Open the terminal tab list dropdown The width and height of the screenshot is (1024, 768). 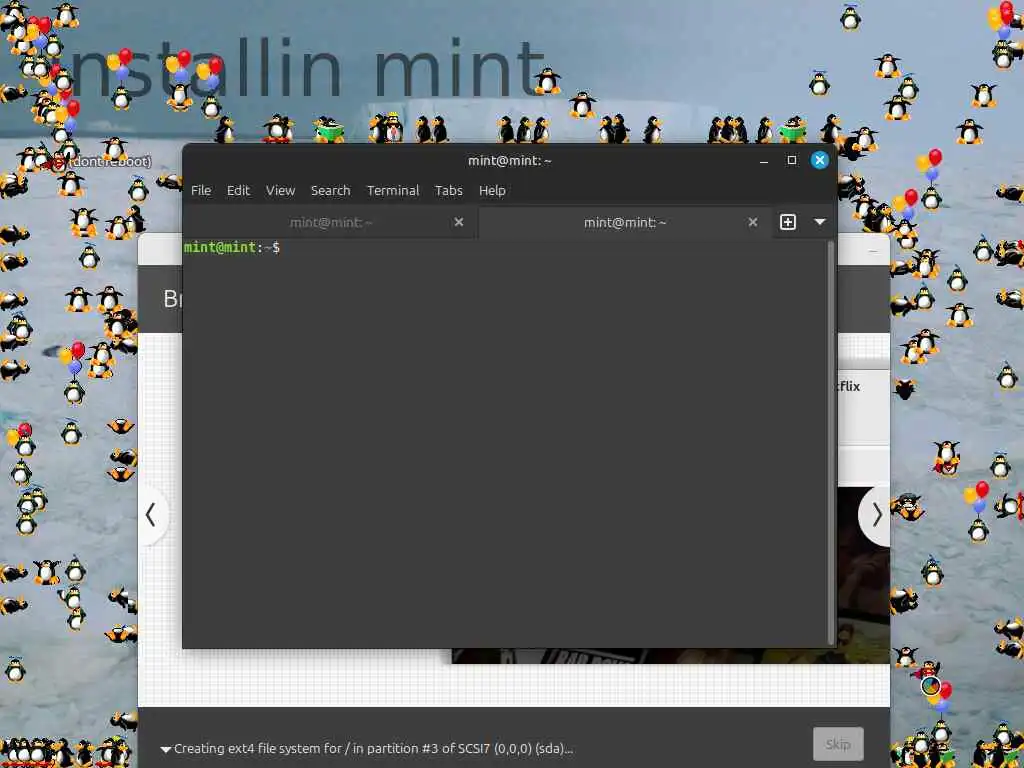pyautogui.click(x=820, y=222)
